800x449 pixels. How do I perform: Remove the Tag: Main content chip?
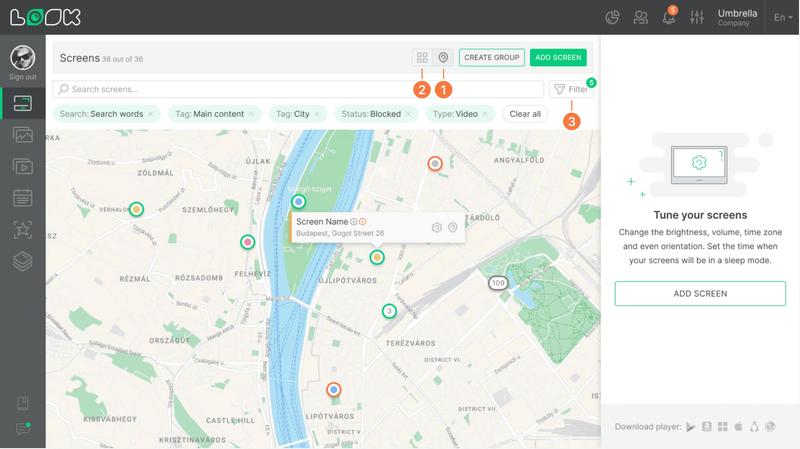pos(252,114)
